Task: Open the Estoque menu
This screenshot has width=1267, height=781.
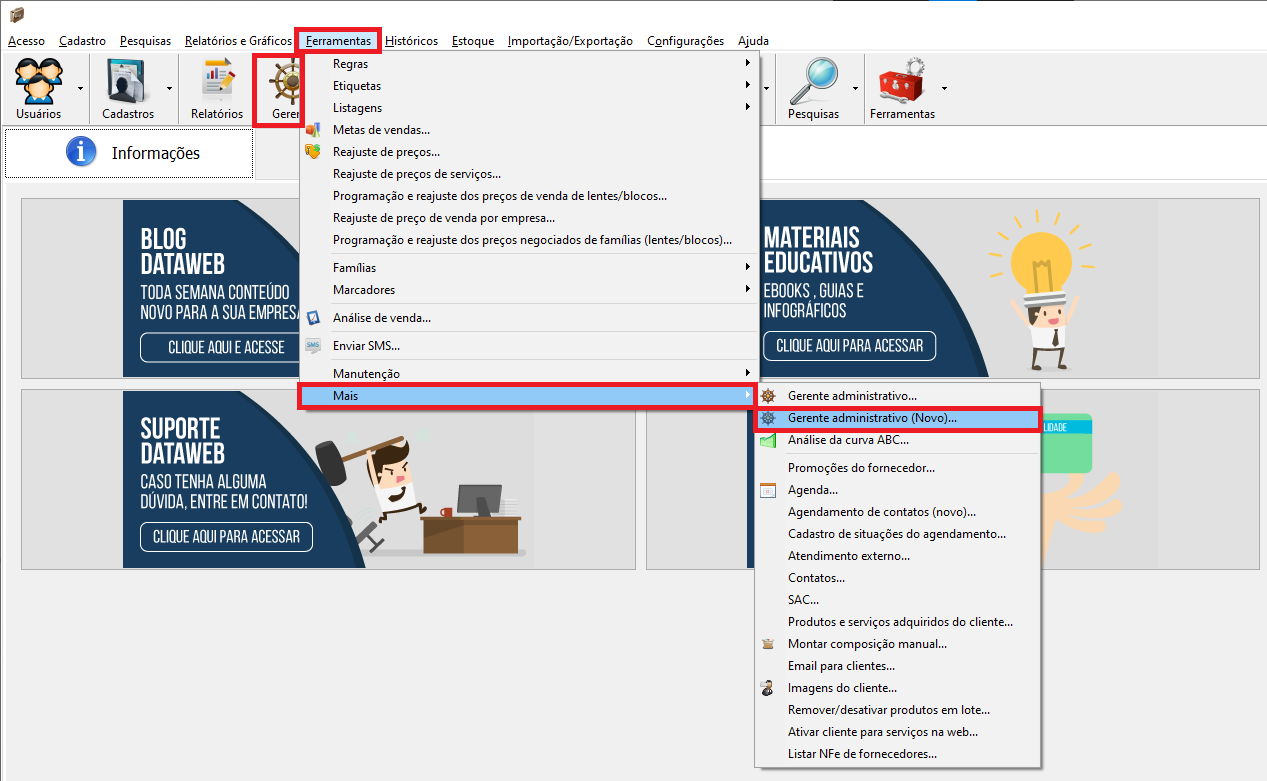Action: tap(472, 41)
